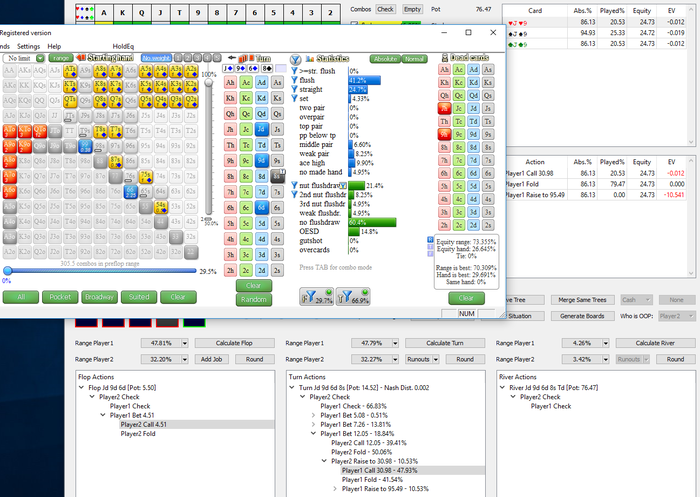The height and width of the screenshot is (497, 700).
Task: Click the Calculate Flop button
Action: tap(234, 343)
